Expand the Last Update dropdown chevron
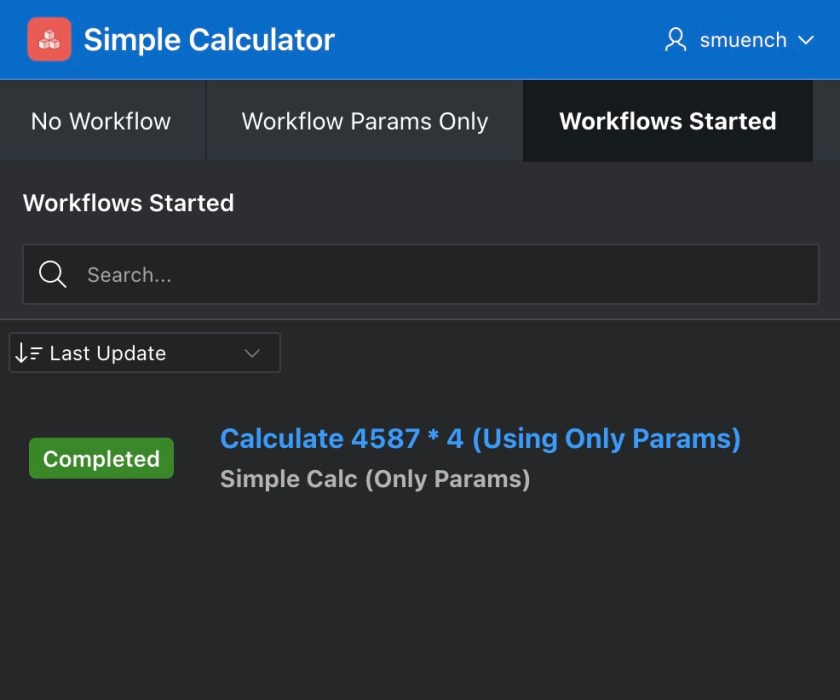 pos(252,352)
